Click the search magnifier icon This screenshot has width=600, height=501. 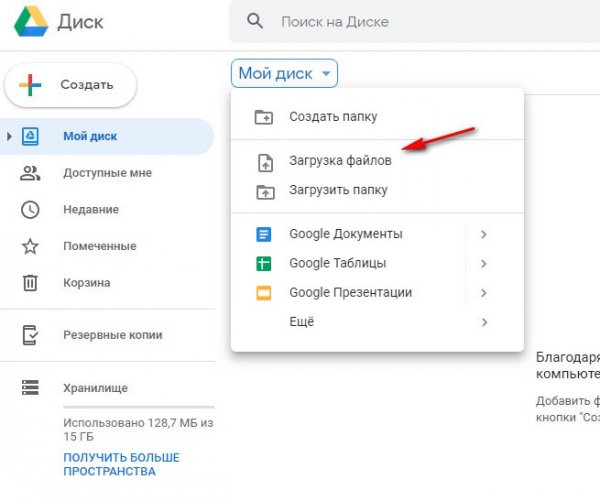coord(255,21)
